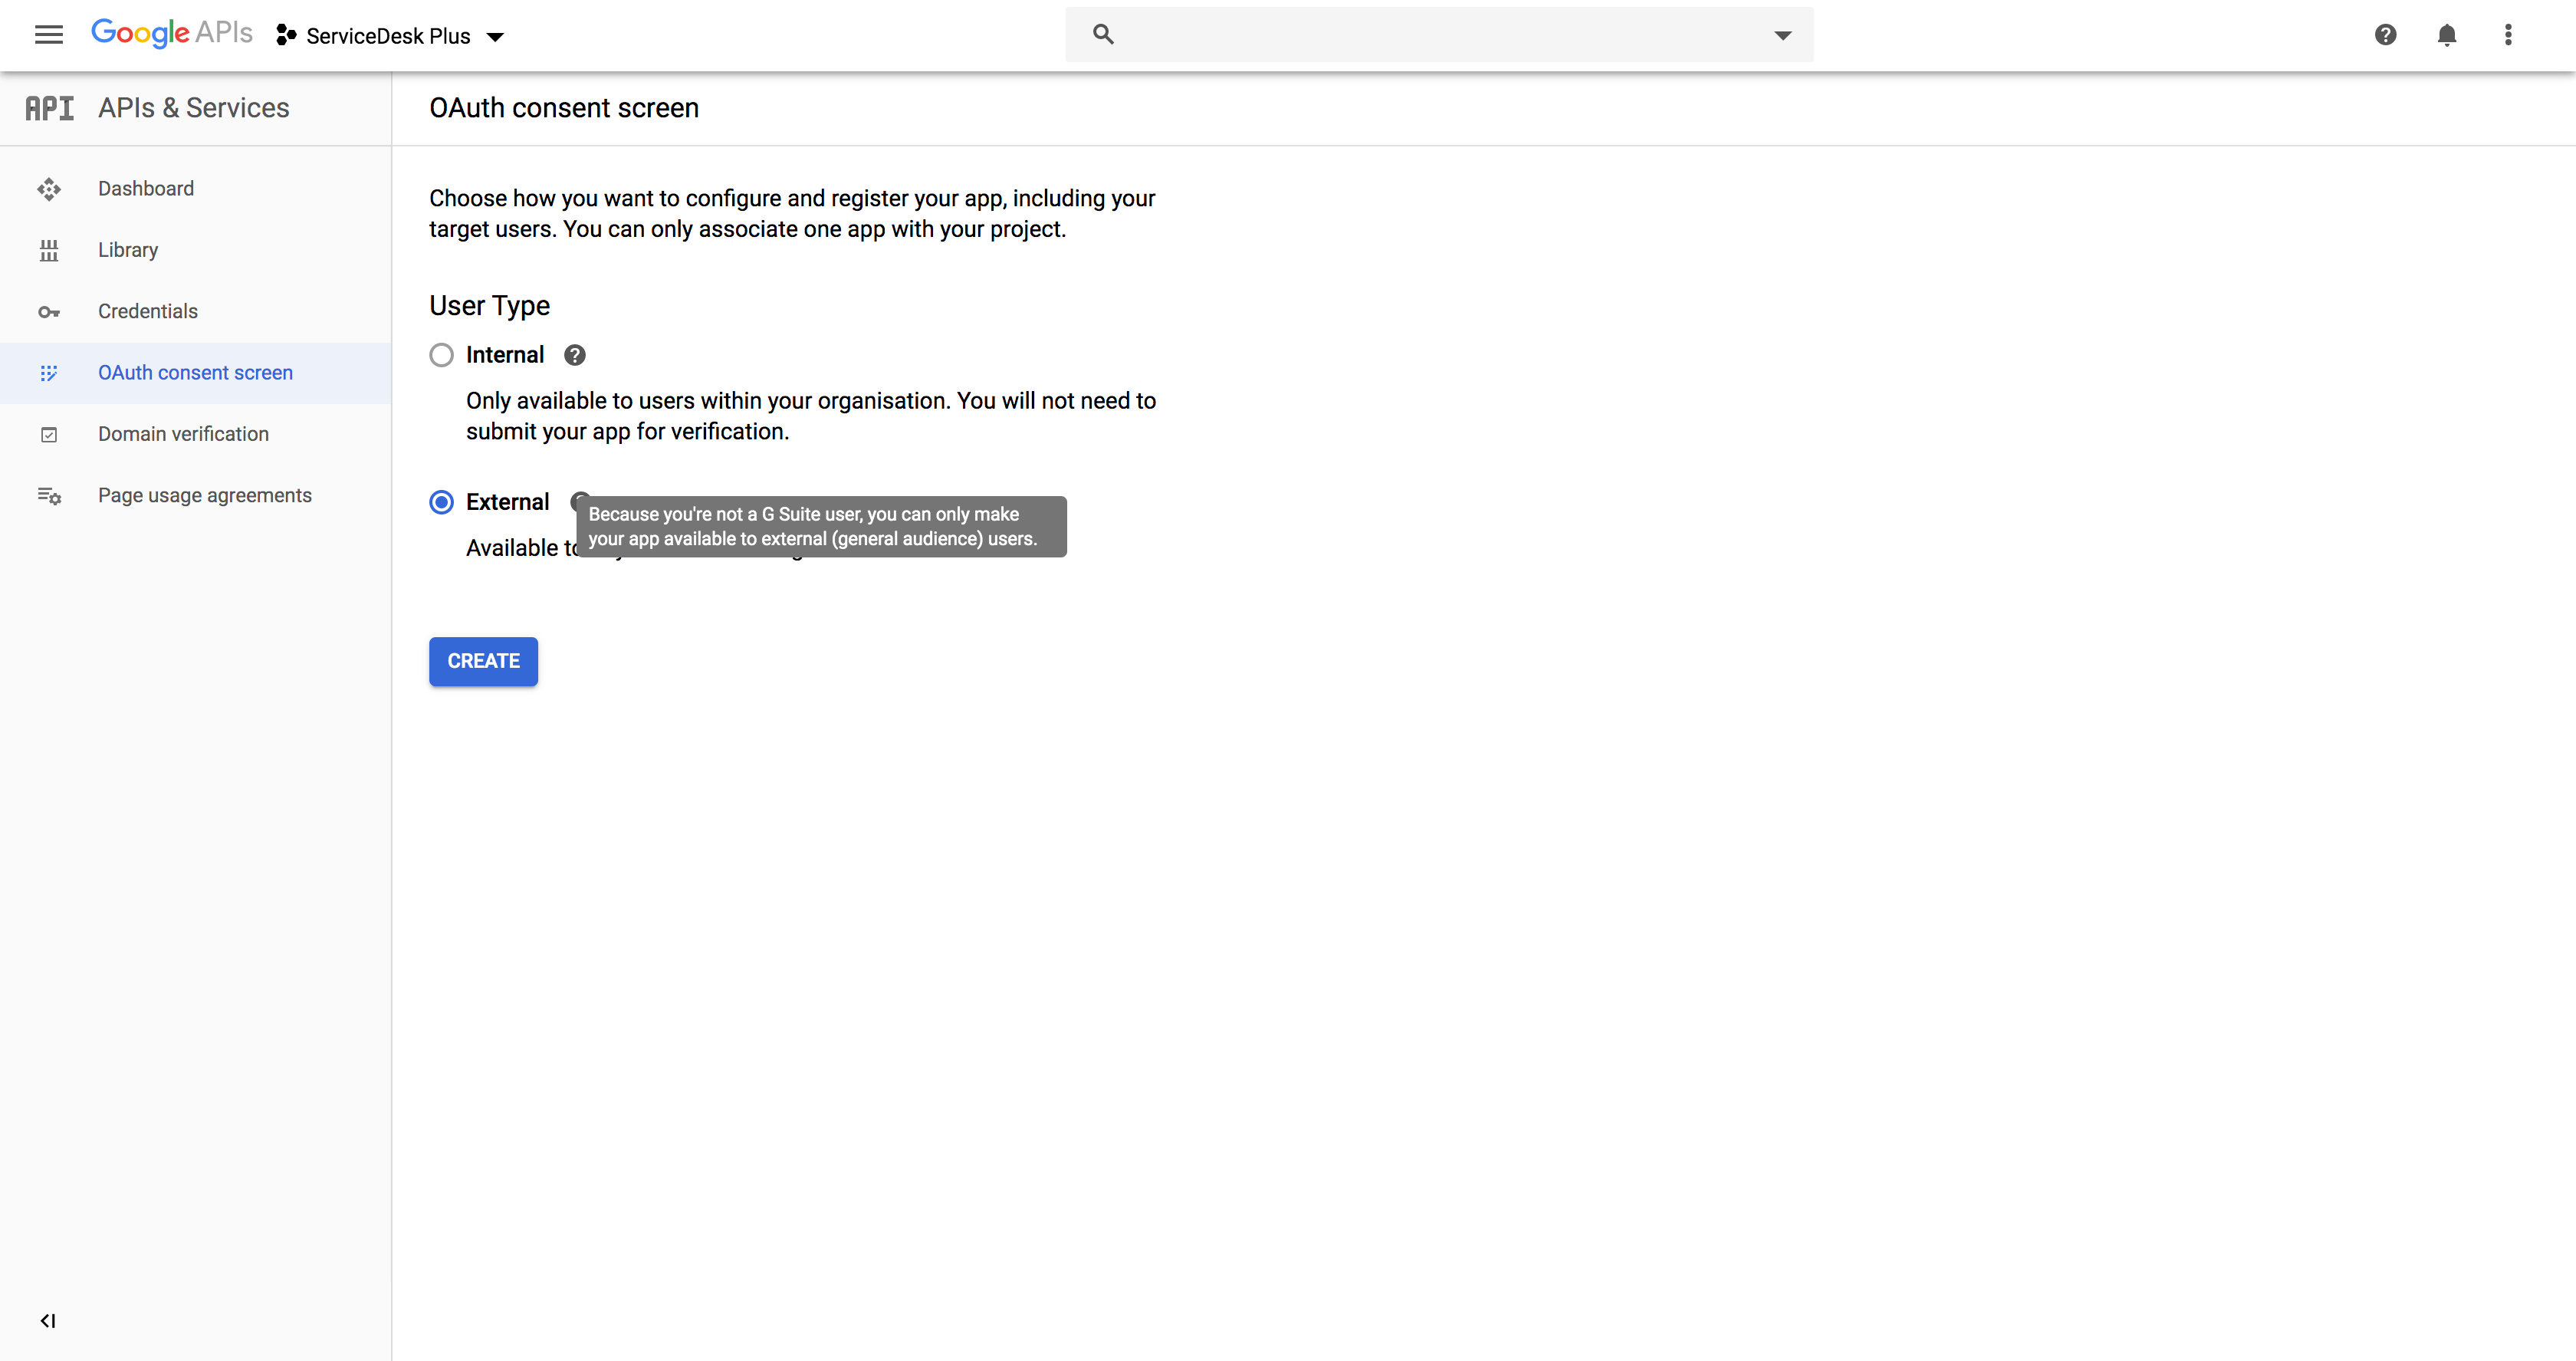Click into the top search field
This screenshot has width=2576, height=1361.
pos(1440,35)
